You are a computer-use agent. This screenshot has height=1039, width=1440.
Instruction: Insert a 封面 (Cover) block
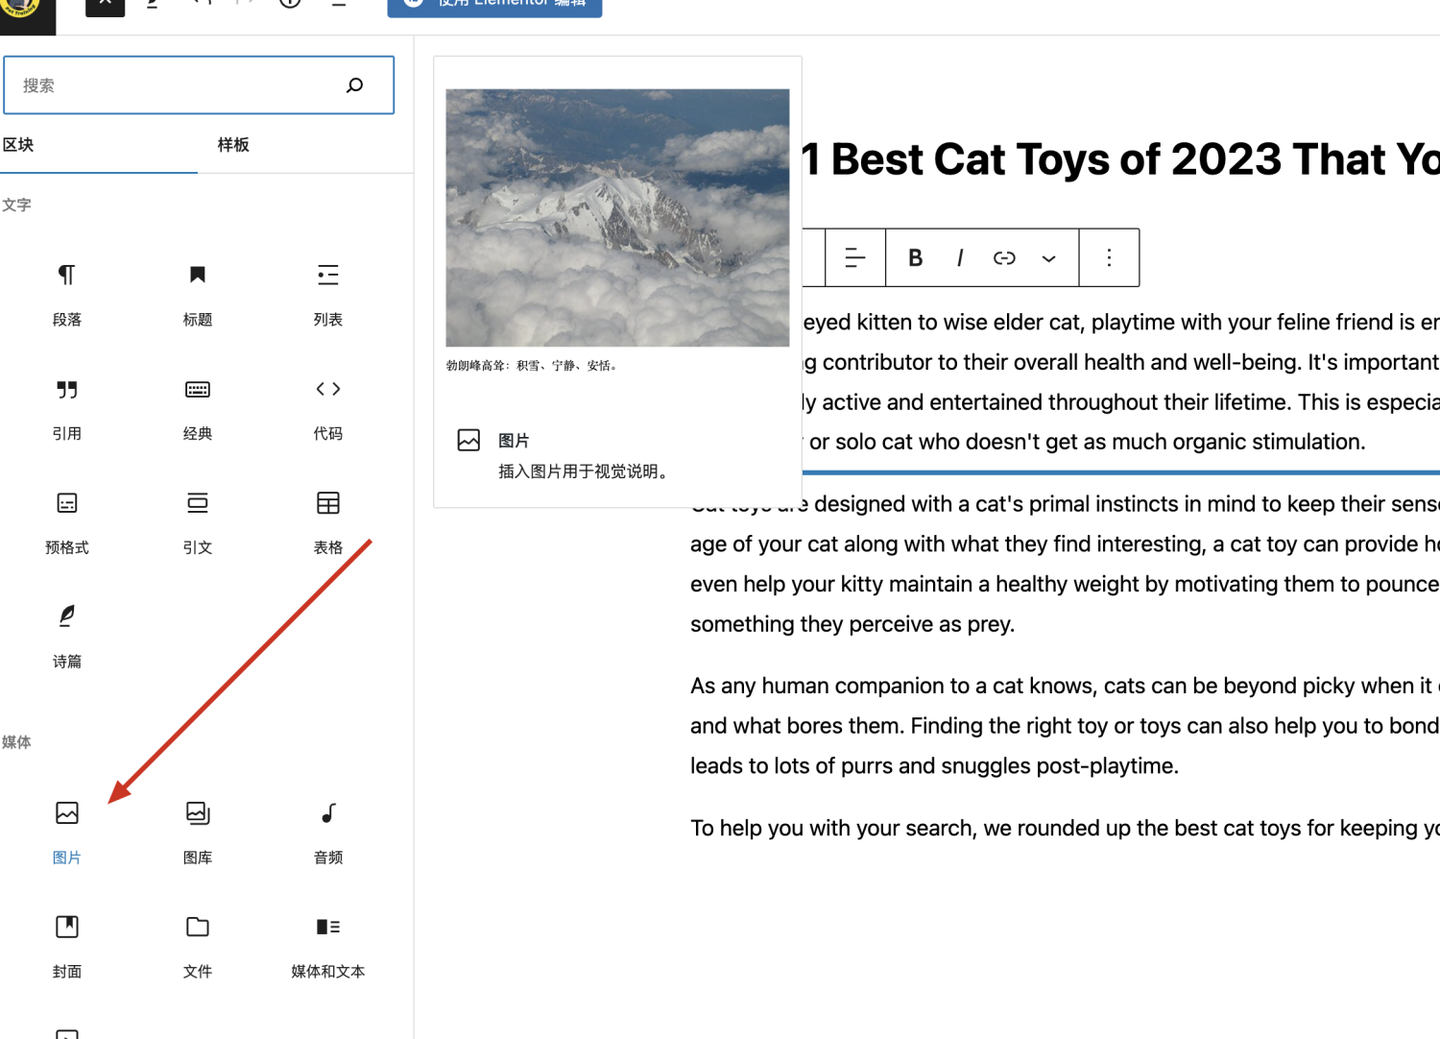click(x=67, y=945)
